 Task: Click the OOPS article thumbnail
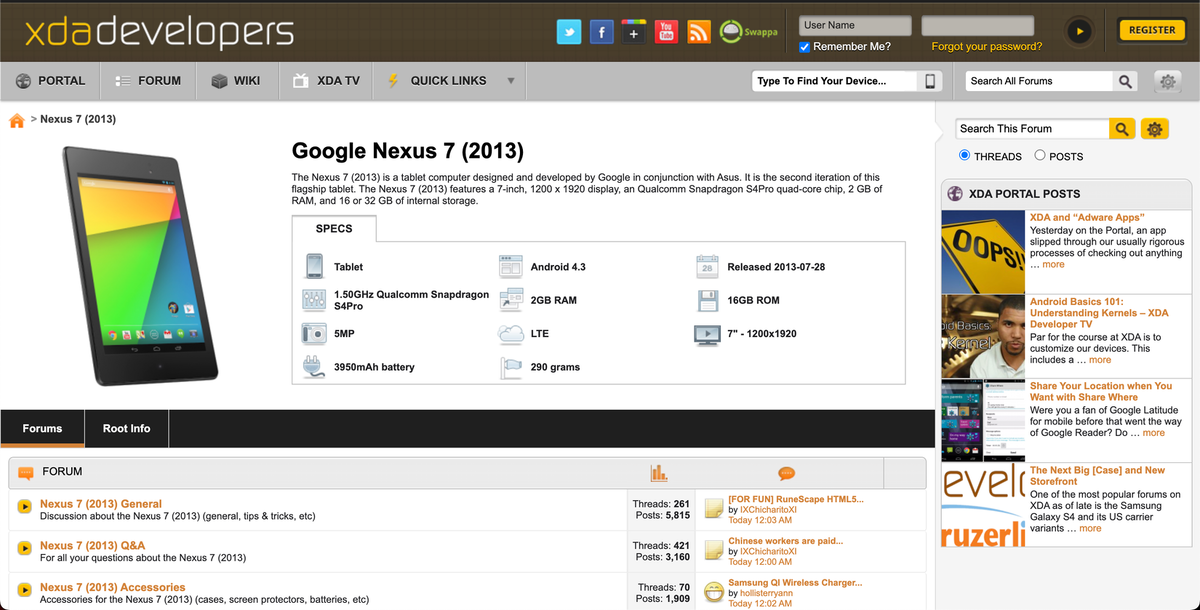click(x=983, y=251)
